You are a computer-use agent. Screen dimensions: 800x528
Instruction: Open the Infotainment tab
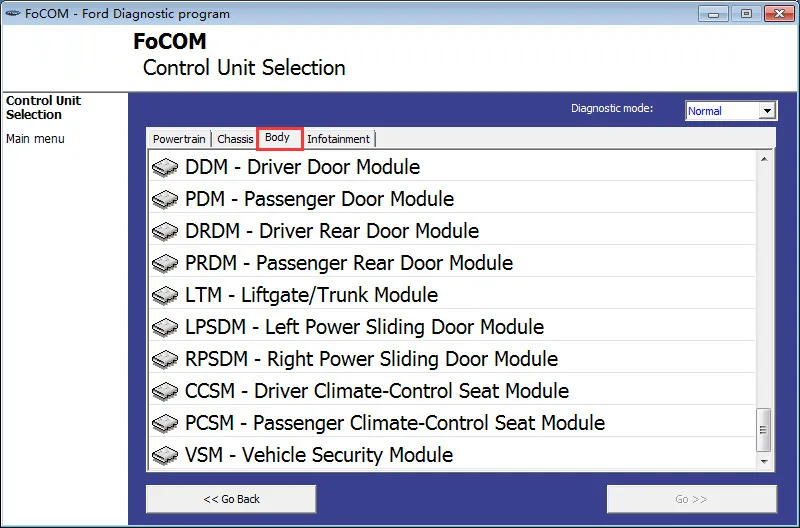click(338, 139)
